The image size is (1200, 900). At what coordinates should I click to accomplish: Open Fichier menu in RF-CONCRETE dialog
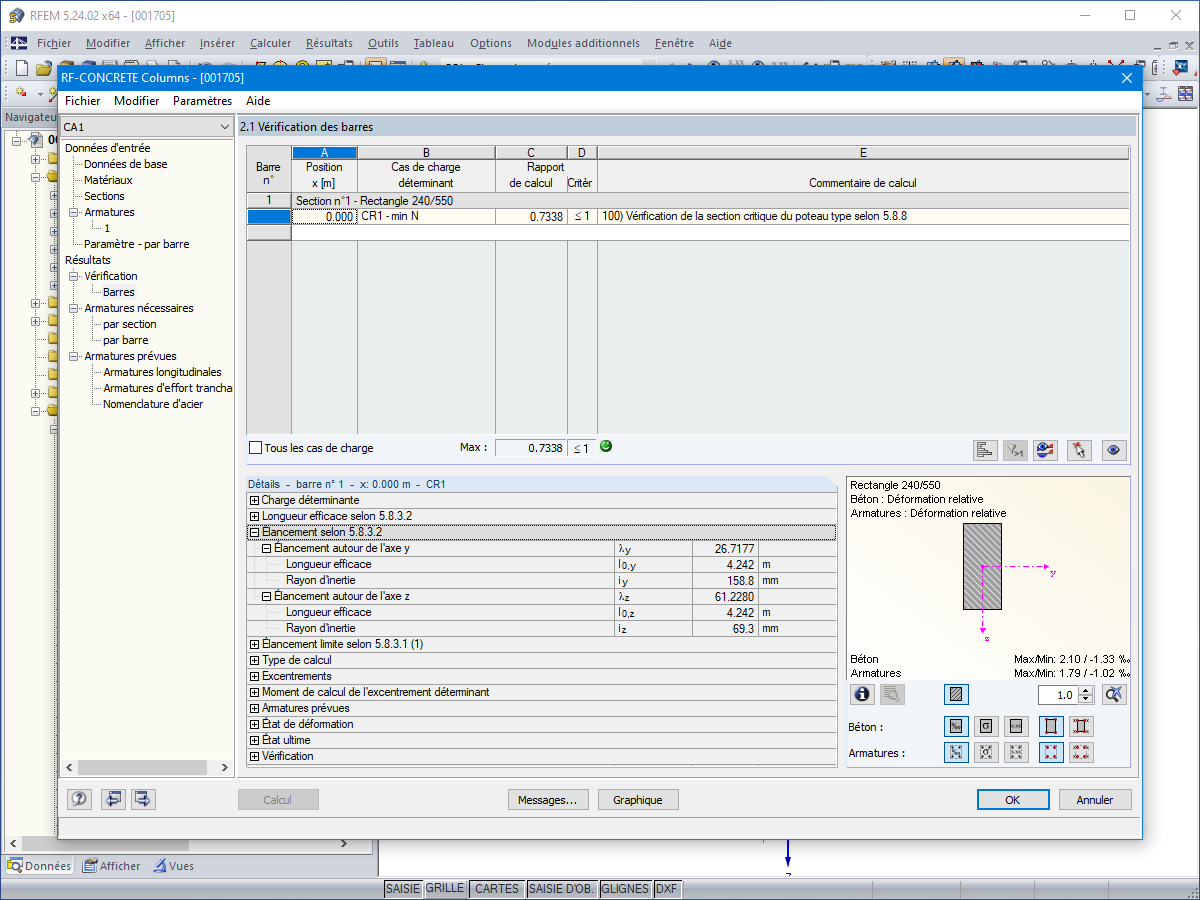[83, 101]
